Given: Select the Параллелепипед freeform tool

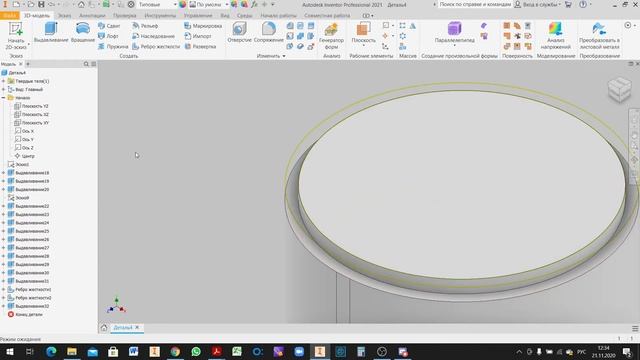Looking at the screenshot, I should (x=454, y=33).
